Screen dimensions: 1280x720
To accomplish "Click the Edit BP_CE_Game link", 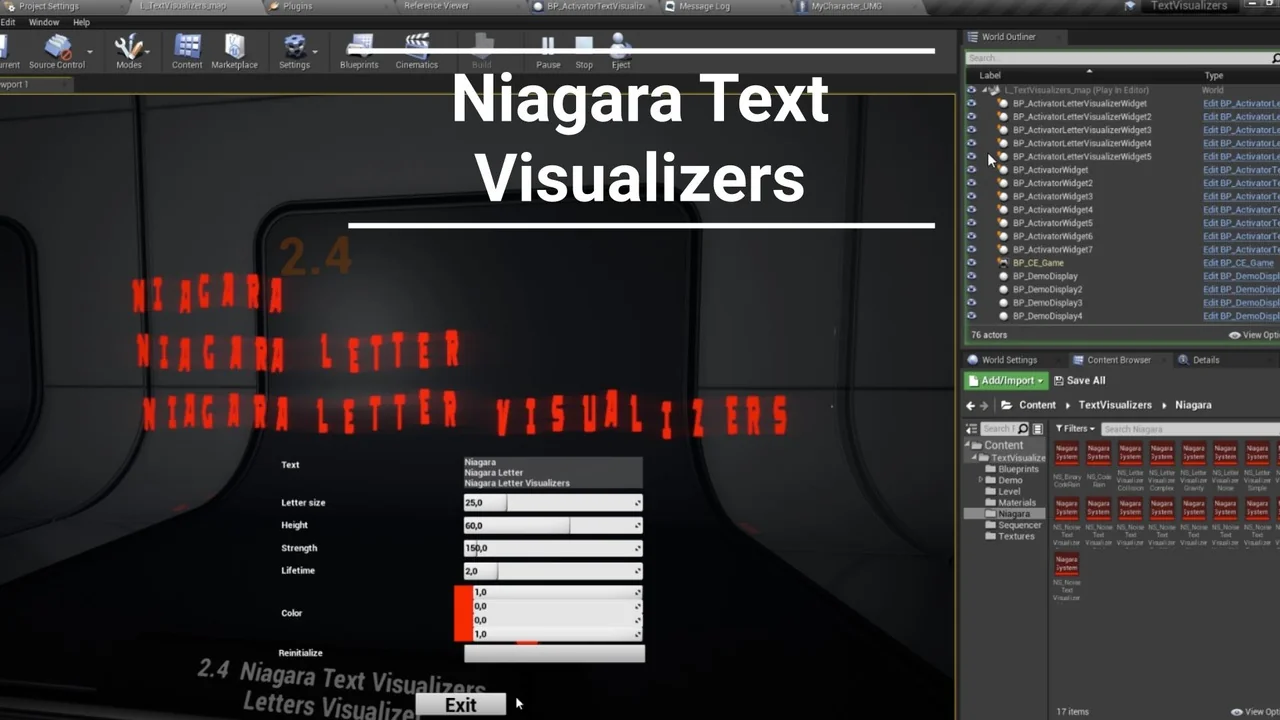I will [x=1239, y=263].
